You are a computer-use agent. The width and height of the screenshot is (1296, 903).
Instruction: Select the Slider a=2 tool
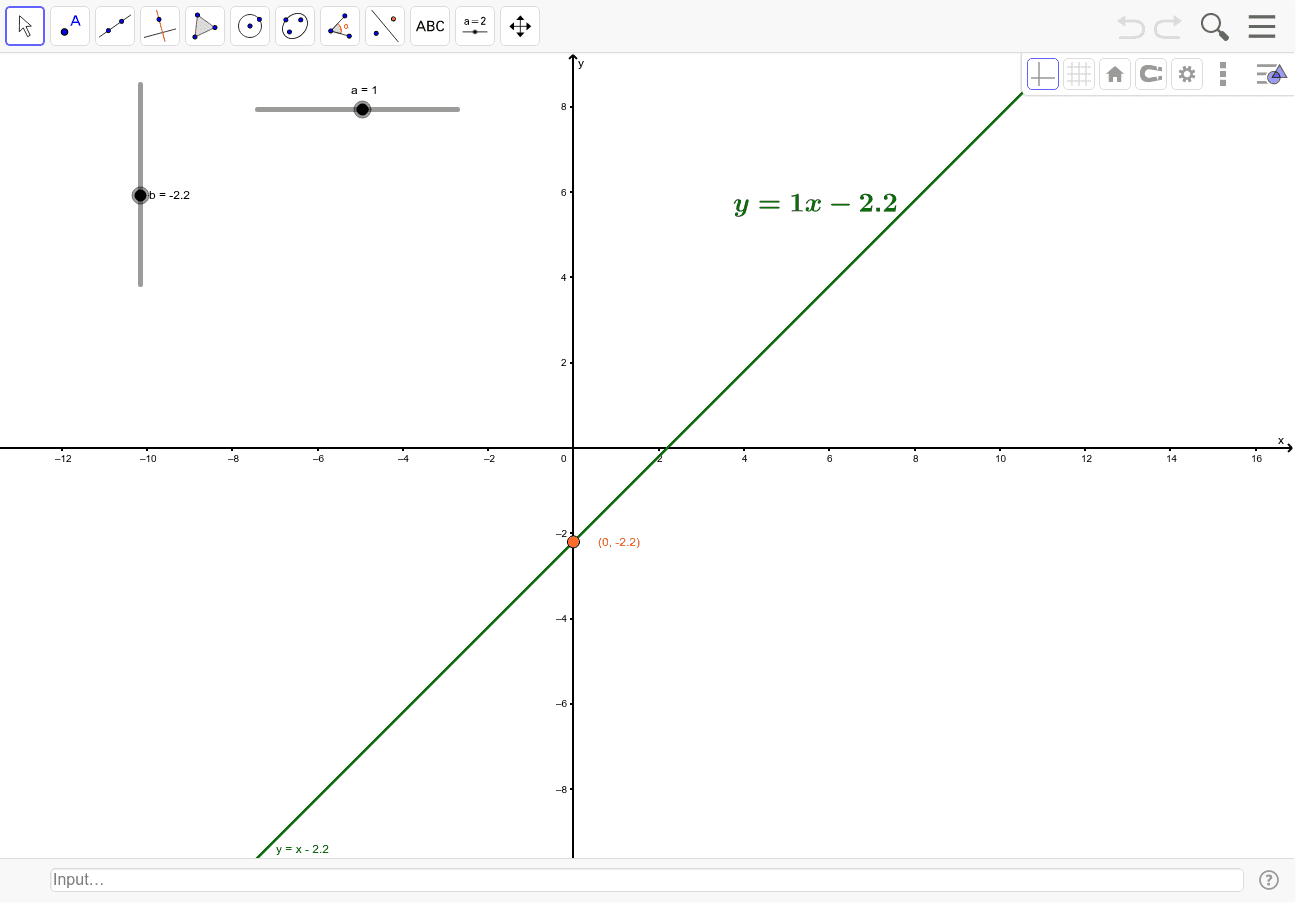pos(475,26)
